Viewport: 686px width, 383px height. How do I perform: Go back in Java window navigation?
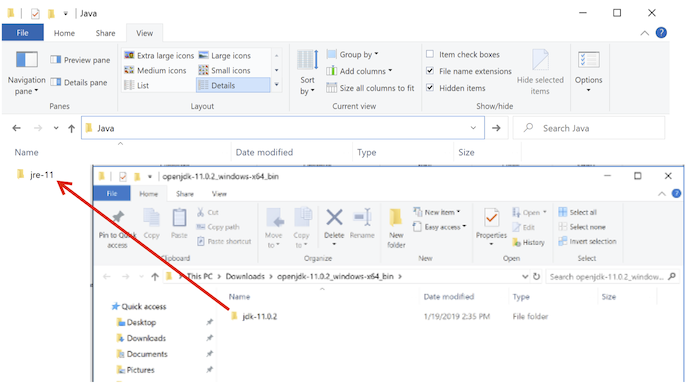click(17, 128)
